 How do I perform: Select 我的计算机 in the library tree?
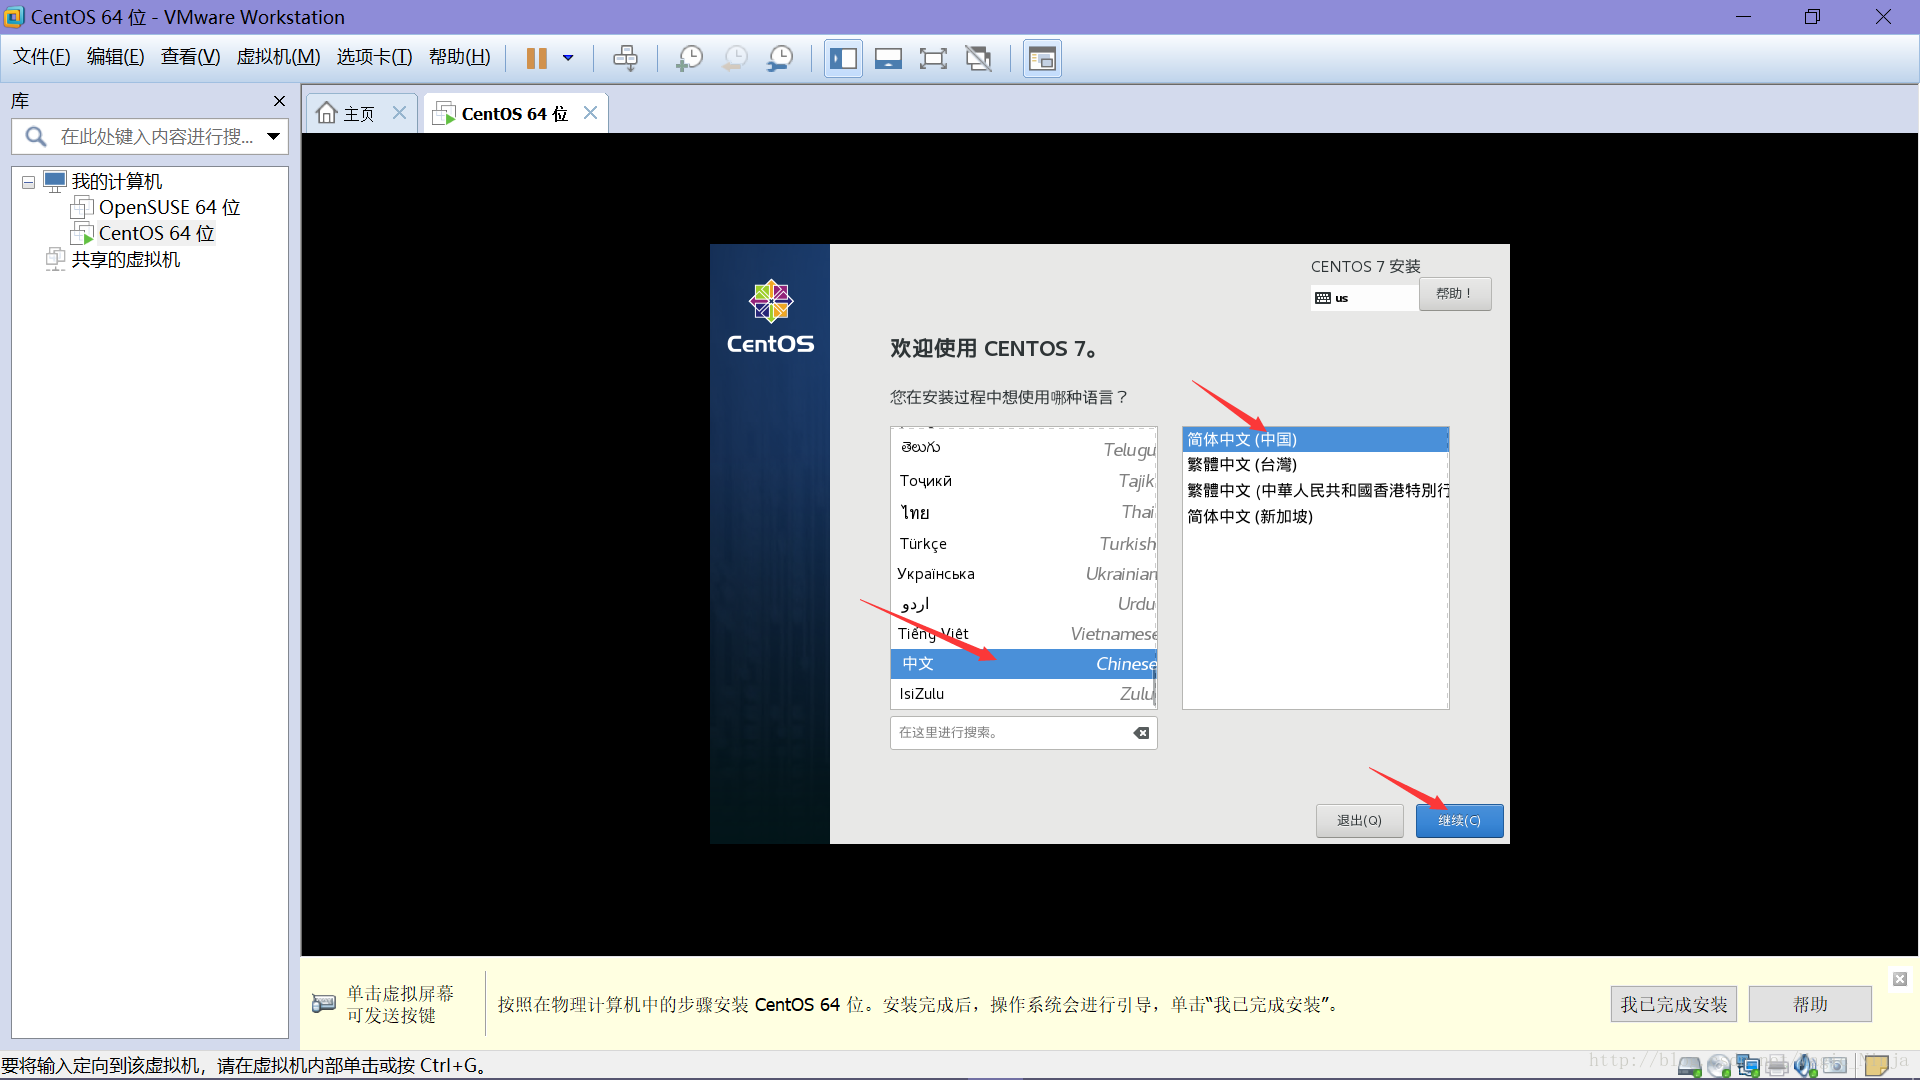[x=116, y=181]
